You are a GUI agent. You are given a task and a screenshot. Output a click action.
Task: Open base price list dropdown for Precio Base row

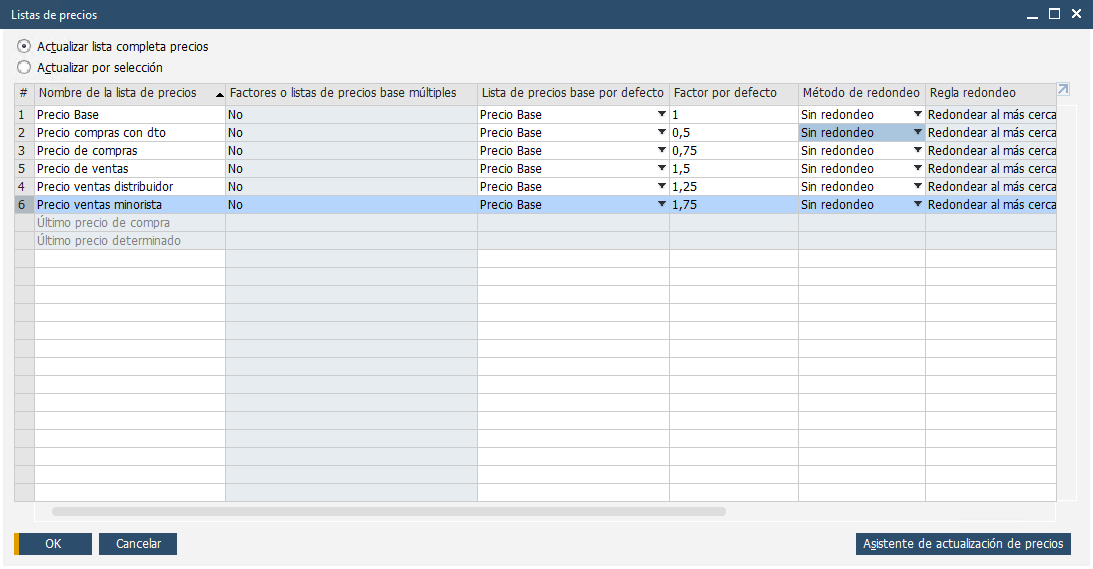(x=661, y=115)
